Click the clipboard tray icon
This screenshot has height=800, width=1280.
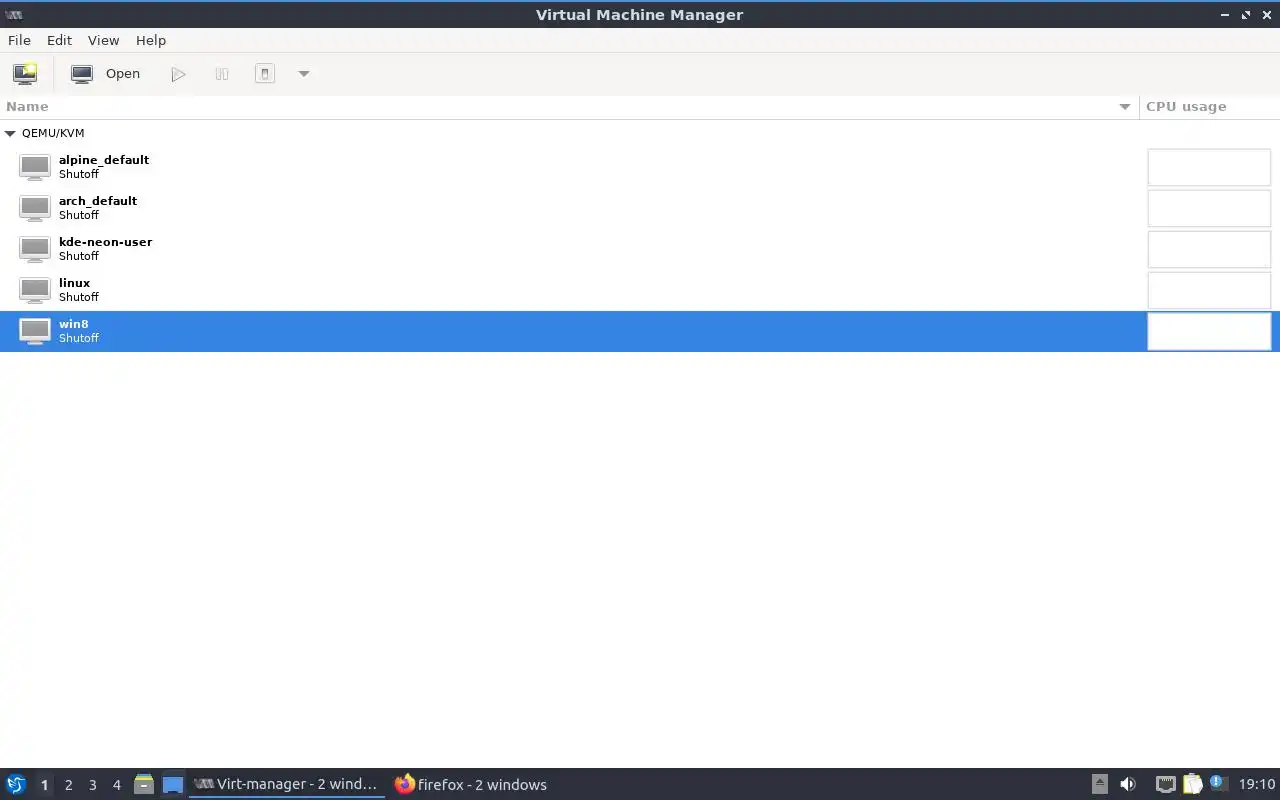coord(1192,785)
